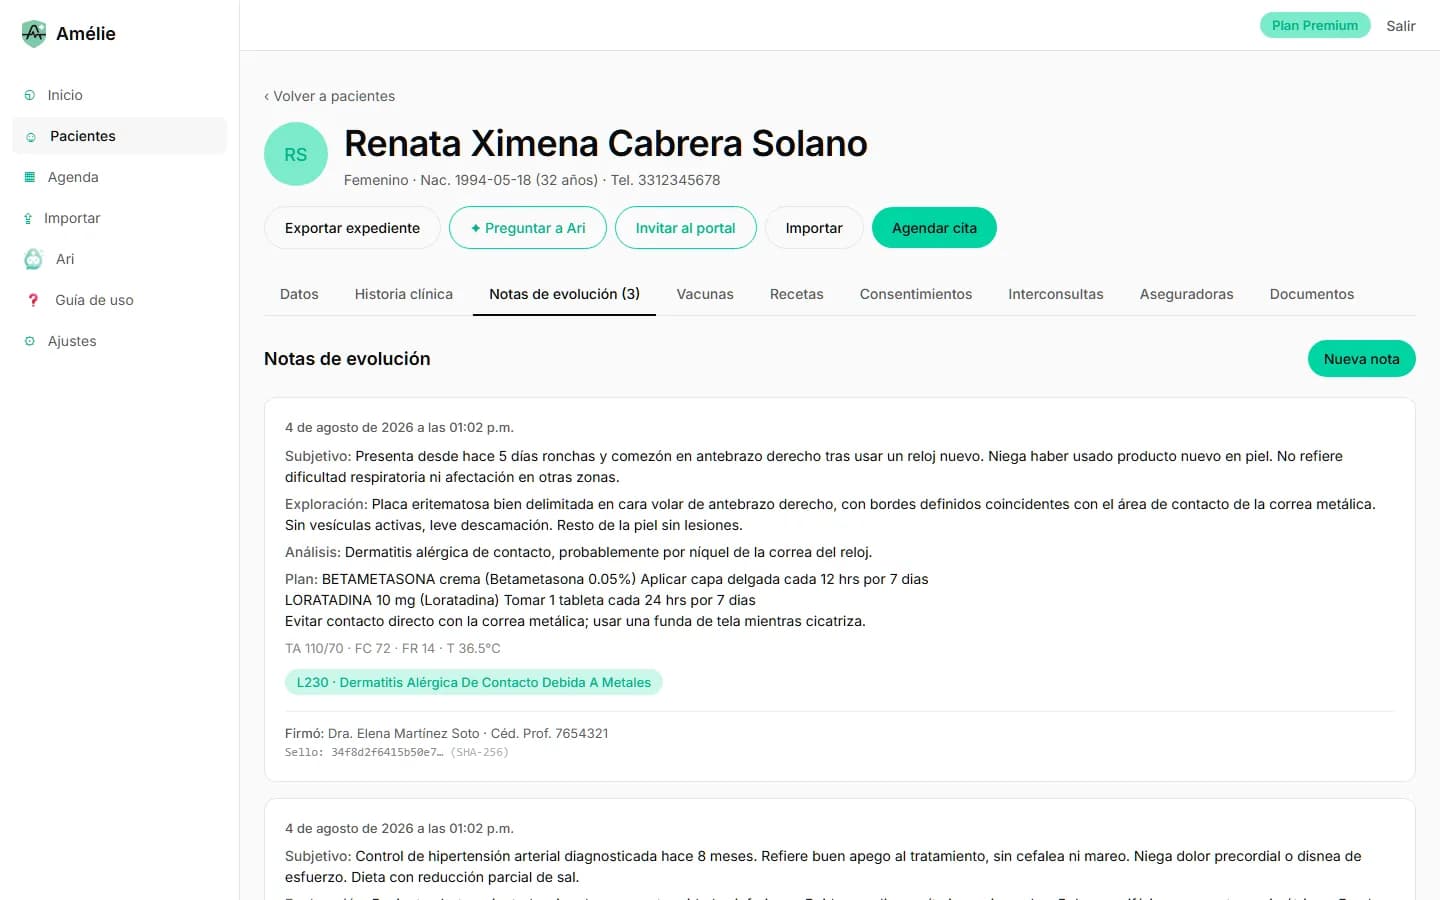Go to Importar in the sidebar

[x=120, y=218]
